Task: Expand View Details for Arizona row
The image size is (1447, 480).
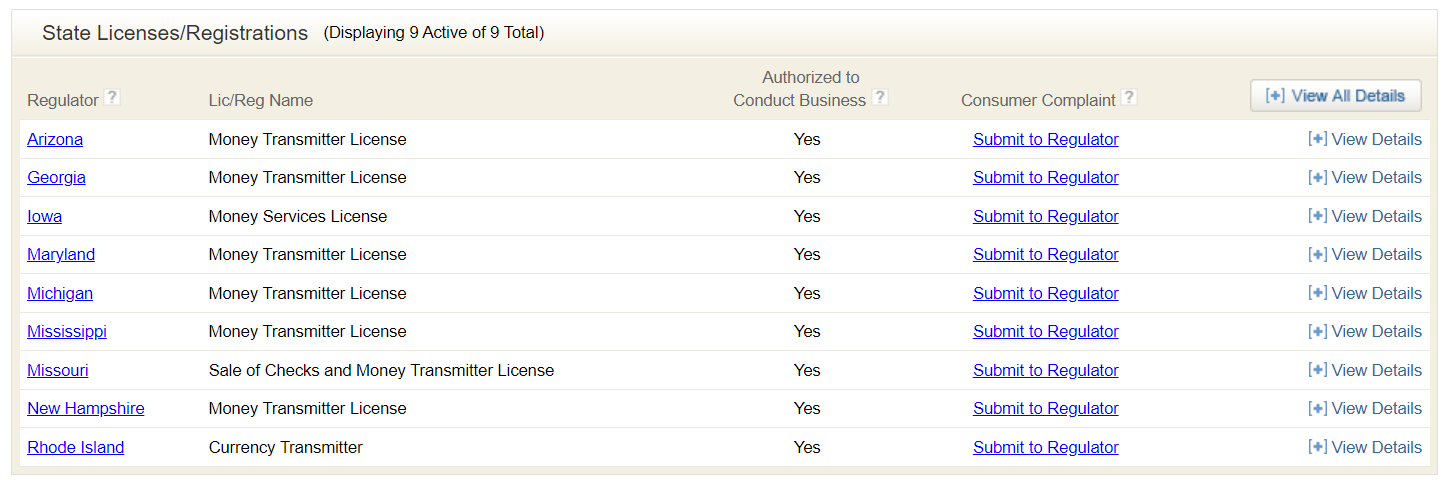Action: [x=1364, y=139]
